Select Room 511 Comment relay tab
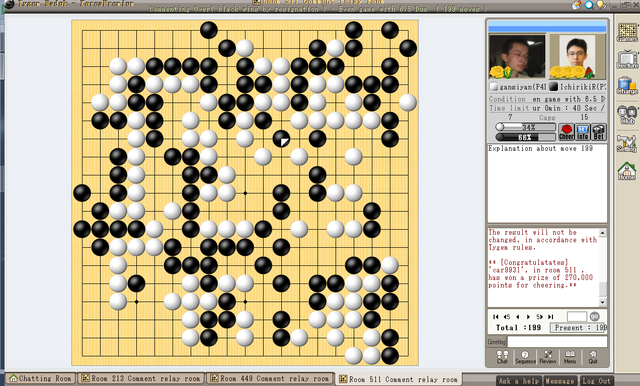The width and height of the screenshot is (640, 386). pyautogui.click(x=398, y=379)
